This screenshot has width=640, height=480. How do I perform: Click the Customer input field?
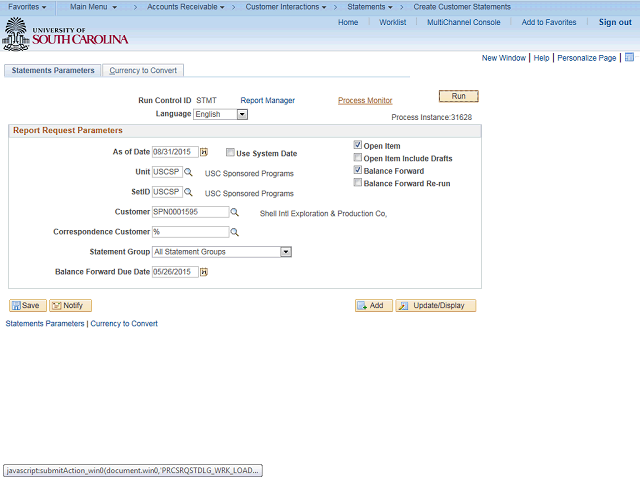191,212
